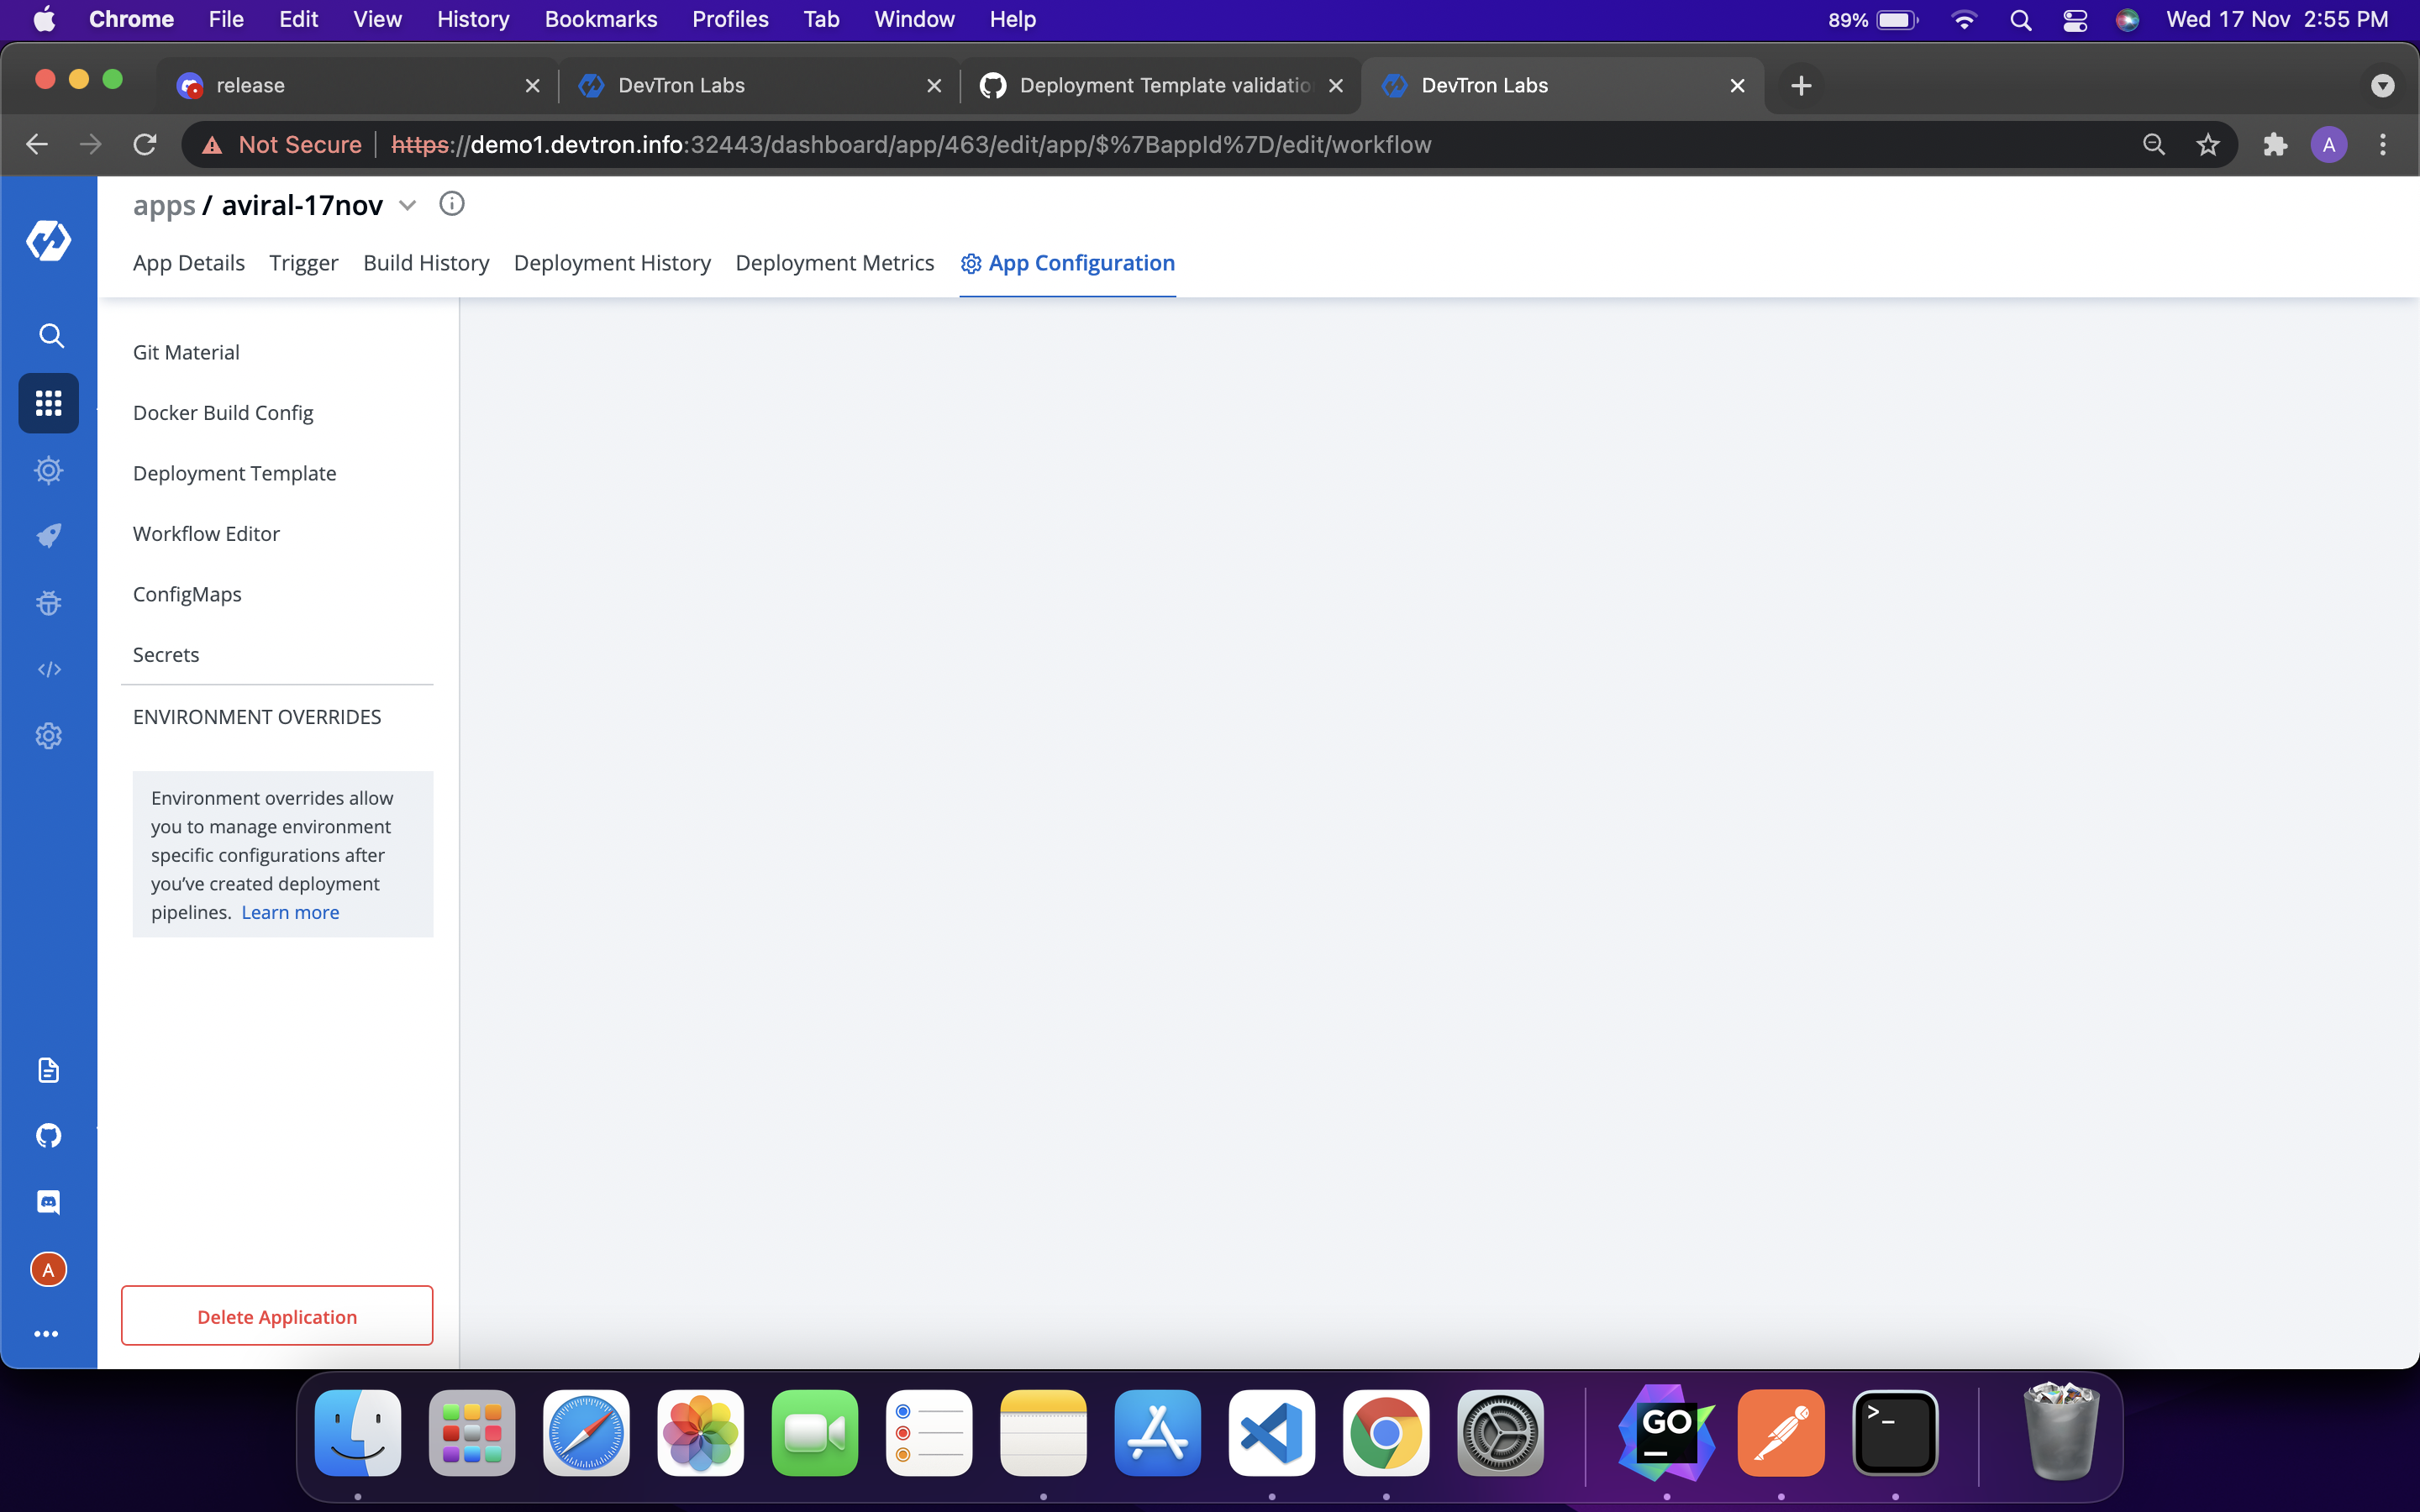This screenshot has height=1512, width=2420.
Task: Open the GitHub icon in sidebar
Action: 48,1136
